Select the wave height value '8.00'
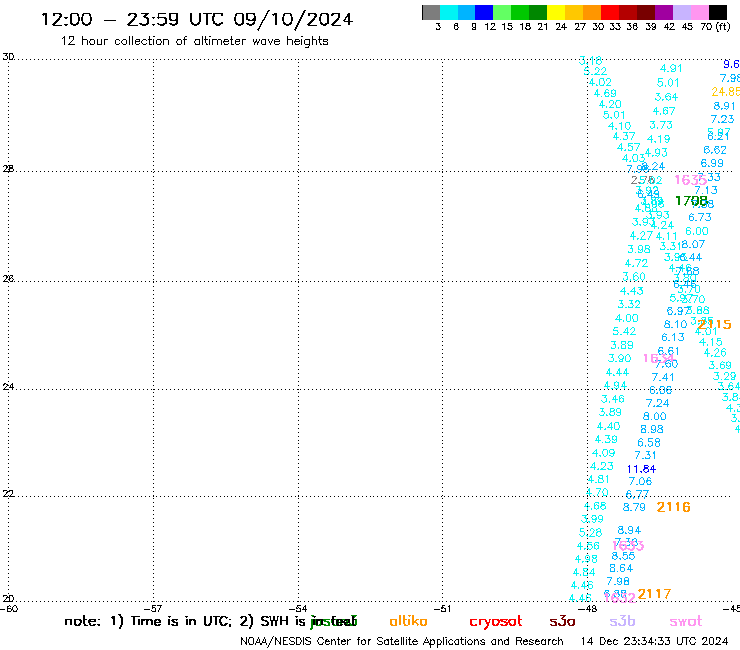This screenshot has height=650, width=740. [655, 416]
